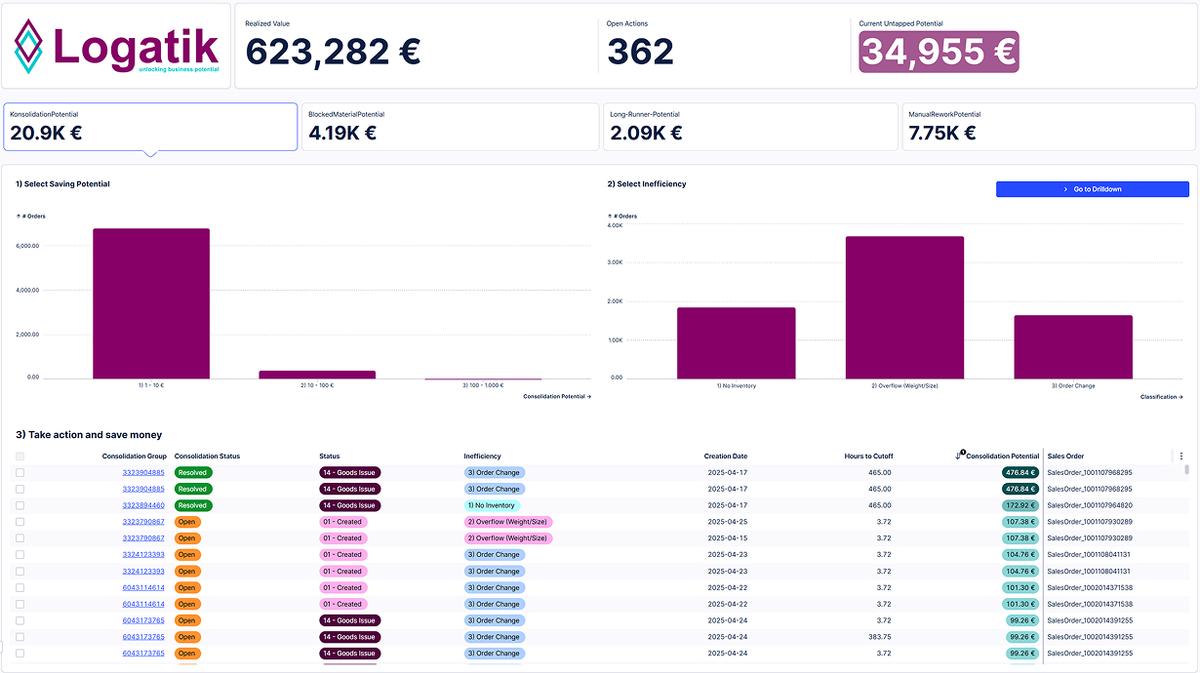Click the Logatik logo
This screenshot has height=673, width=1200.
click(x=116, y=46)
